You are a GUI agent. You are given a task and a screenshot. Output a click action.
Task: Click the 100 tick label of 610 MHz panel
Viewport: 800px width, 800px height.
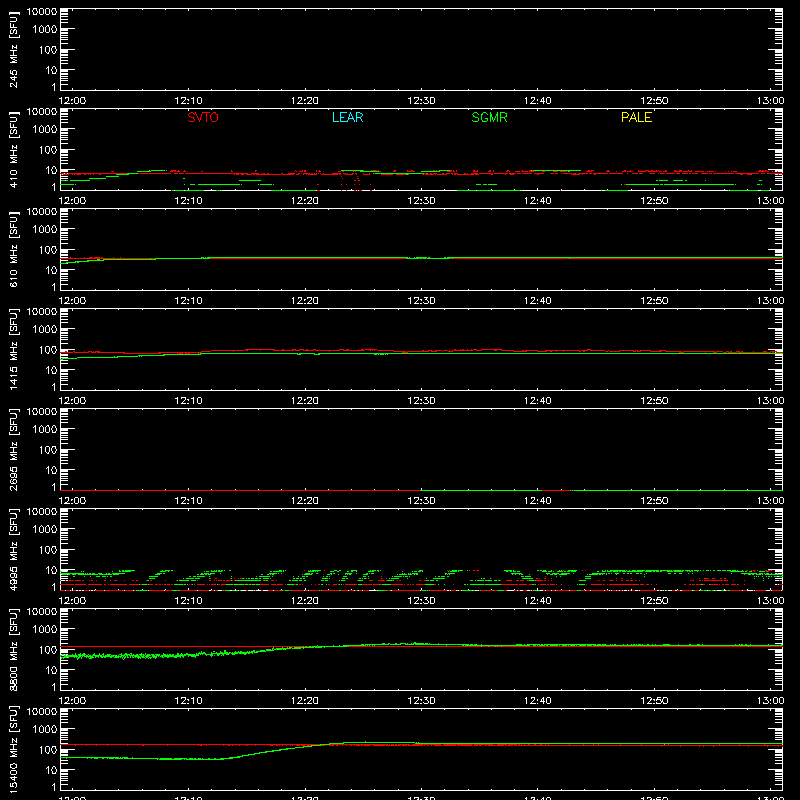(x=48, y=250)
